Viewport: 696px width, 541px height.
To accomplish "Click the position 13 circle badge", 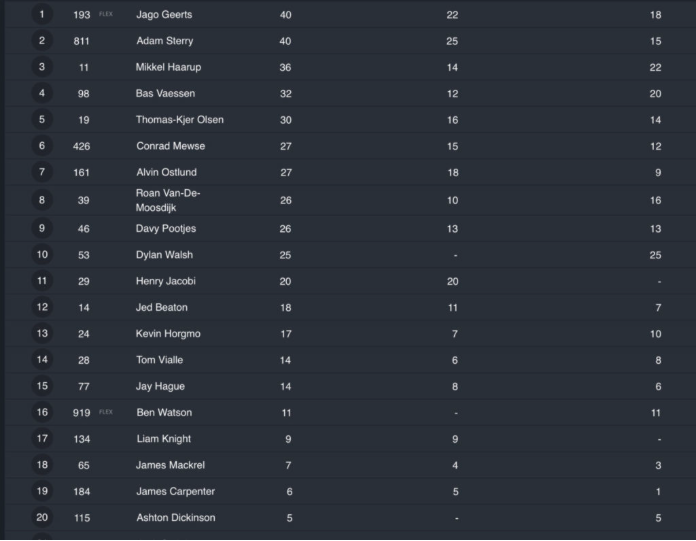I will point(42,334).
